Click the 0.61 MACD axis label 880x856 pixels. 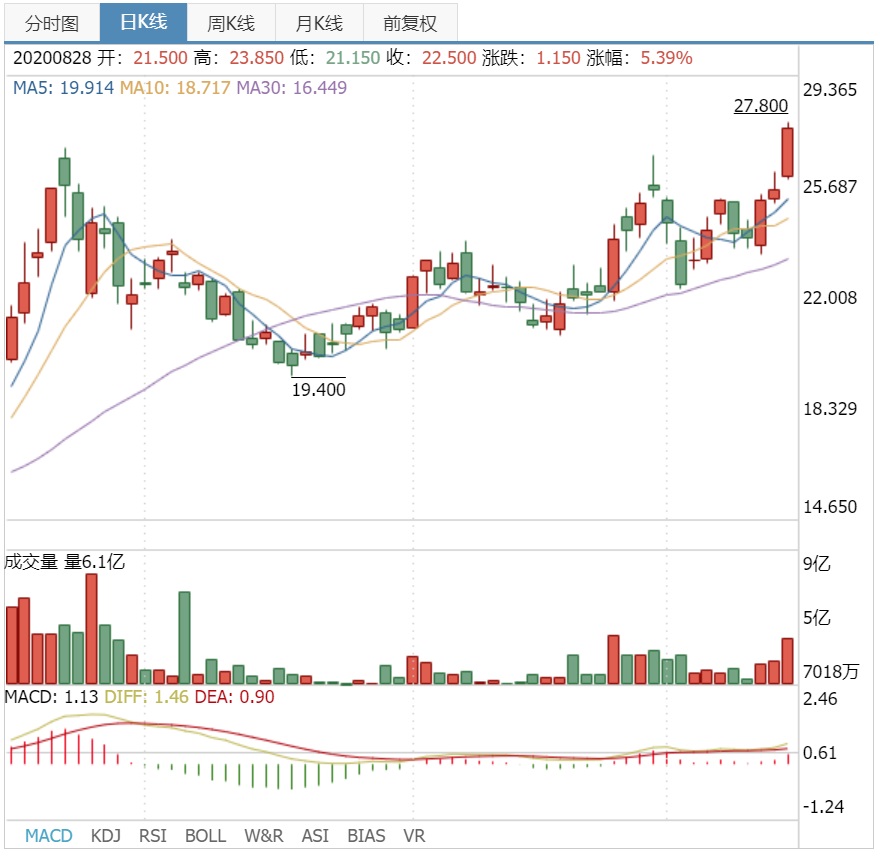tap(820, 753)
